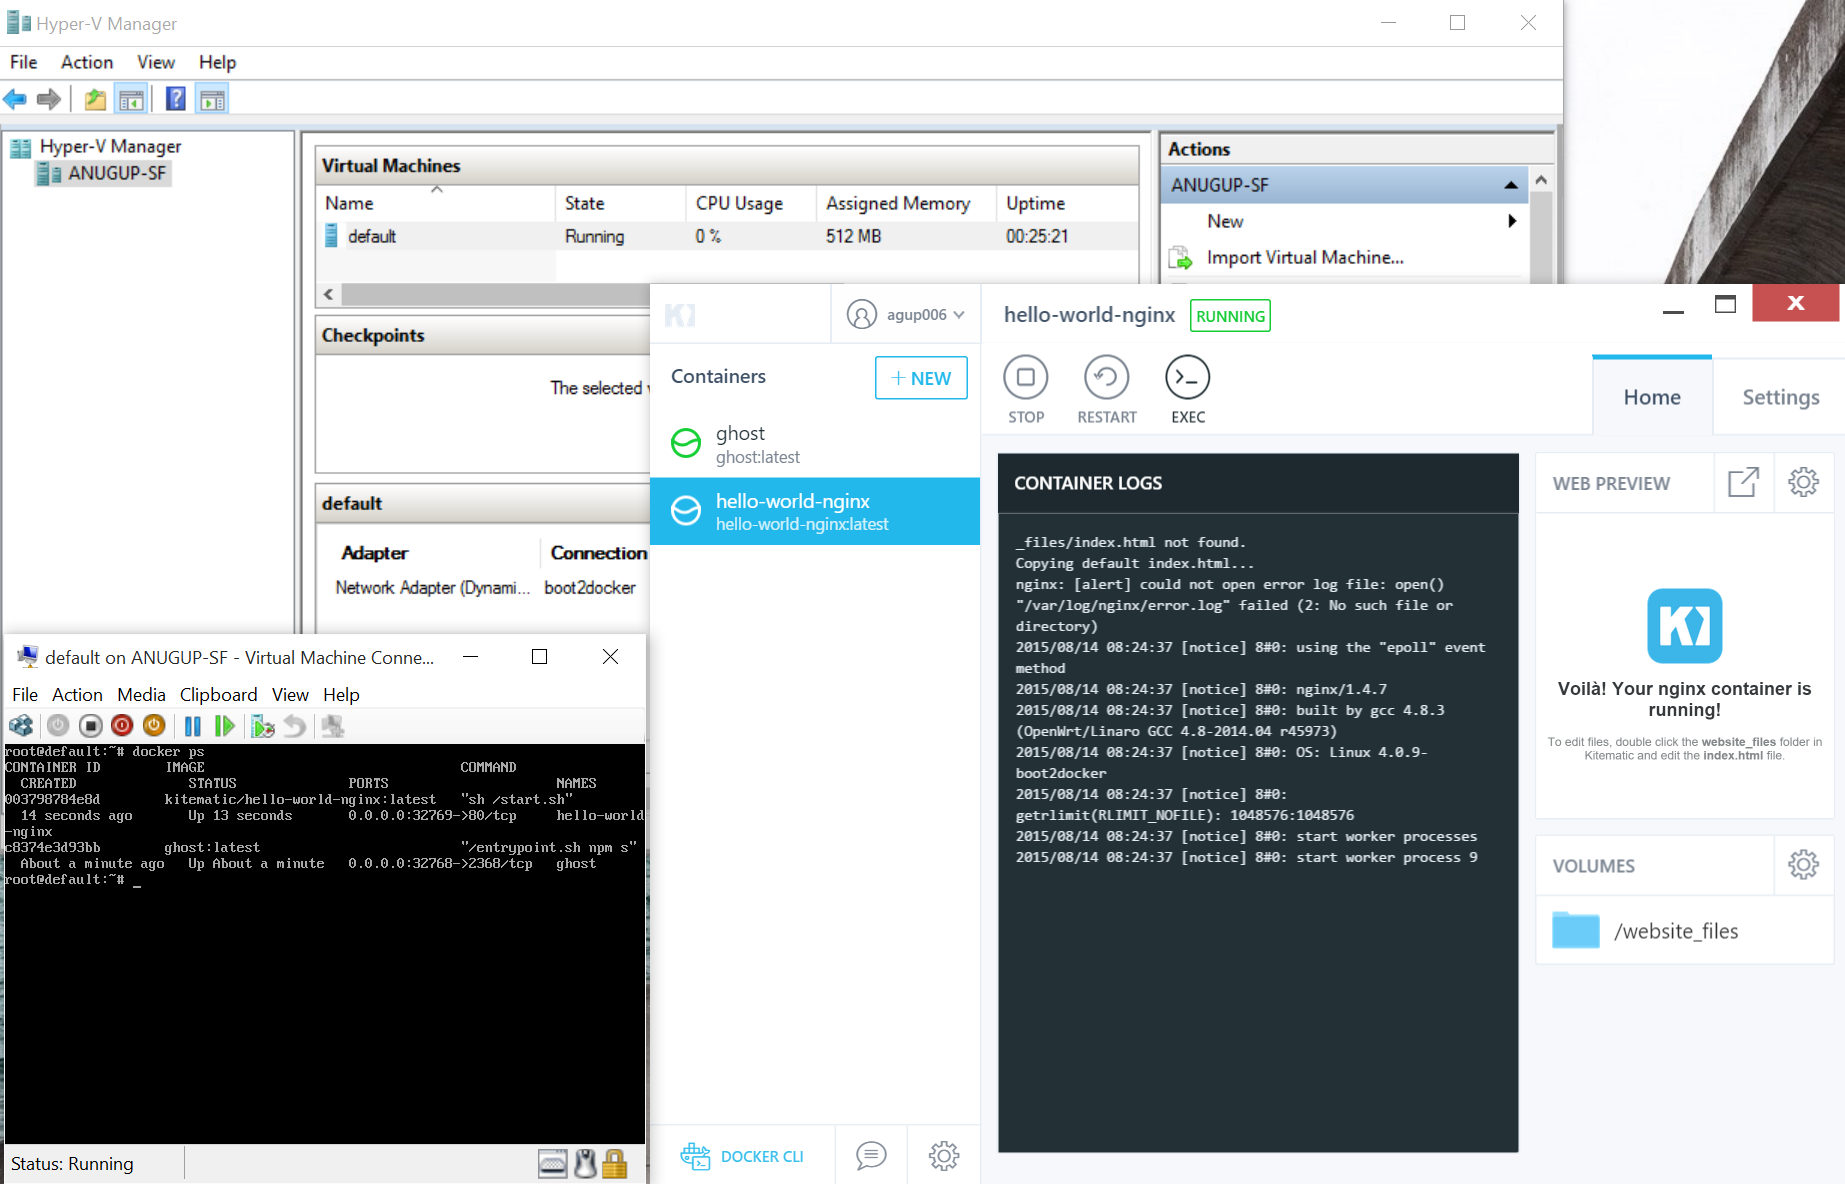Click the green Reset icon in VM Connection

tap(225, 726)
